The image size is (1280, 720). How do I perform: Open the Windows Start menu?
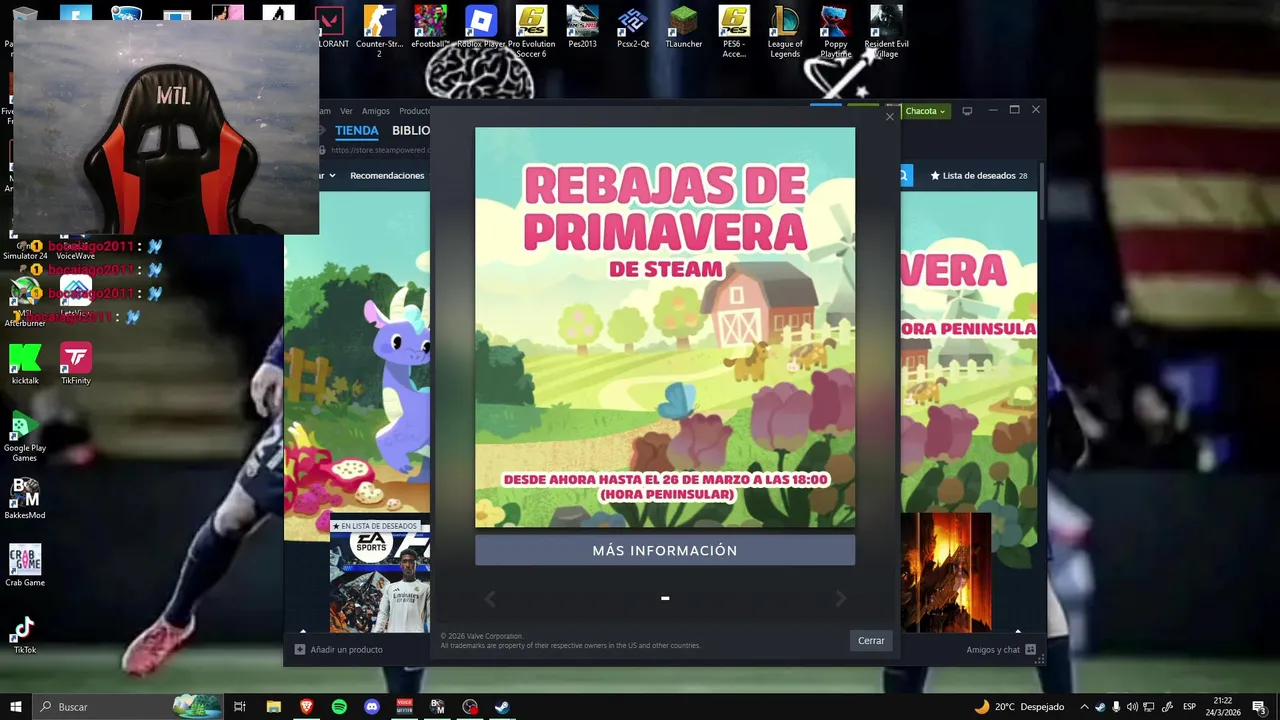[15, 707]
